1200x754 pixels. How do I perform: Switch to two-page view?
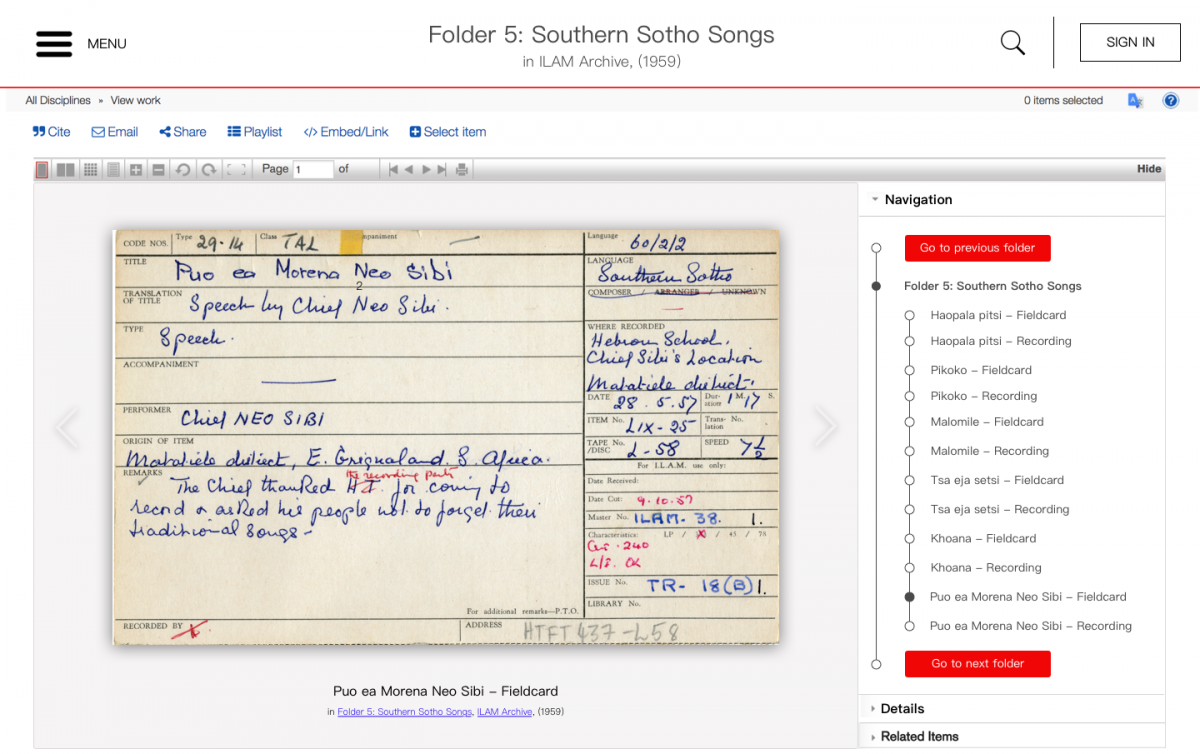[65, 170]
